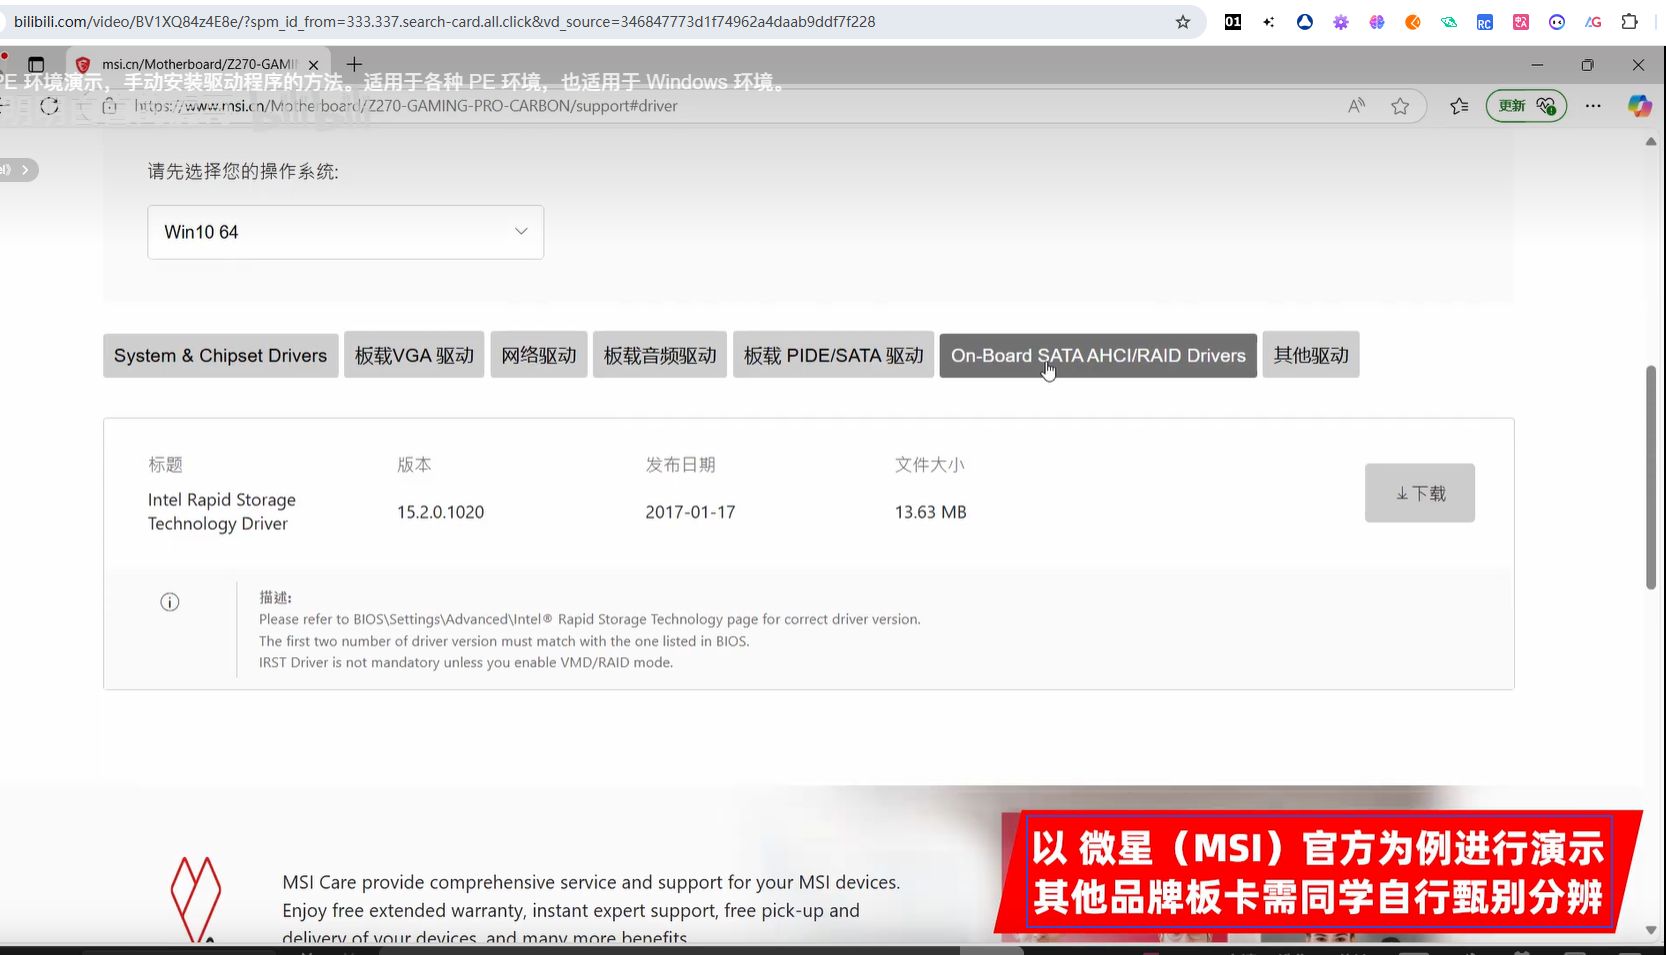Image resolution: width=1666 pixels, height=955 pixels.
Task: Click the 标题 column header
Action: click(165, 465)
